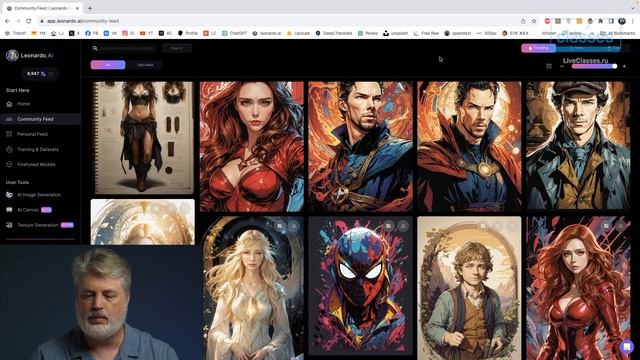Open the speedtest bookmark

[458, 33]
